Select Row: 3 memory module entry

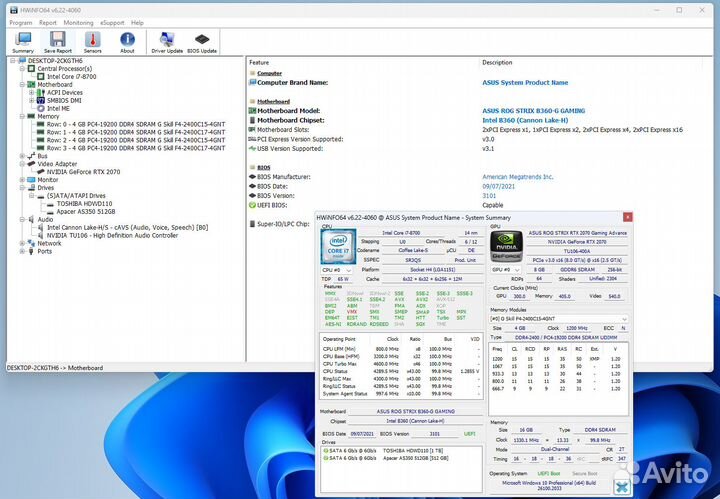[136, 148]
